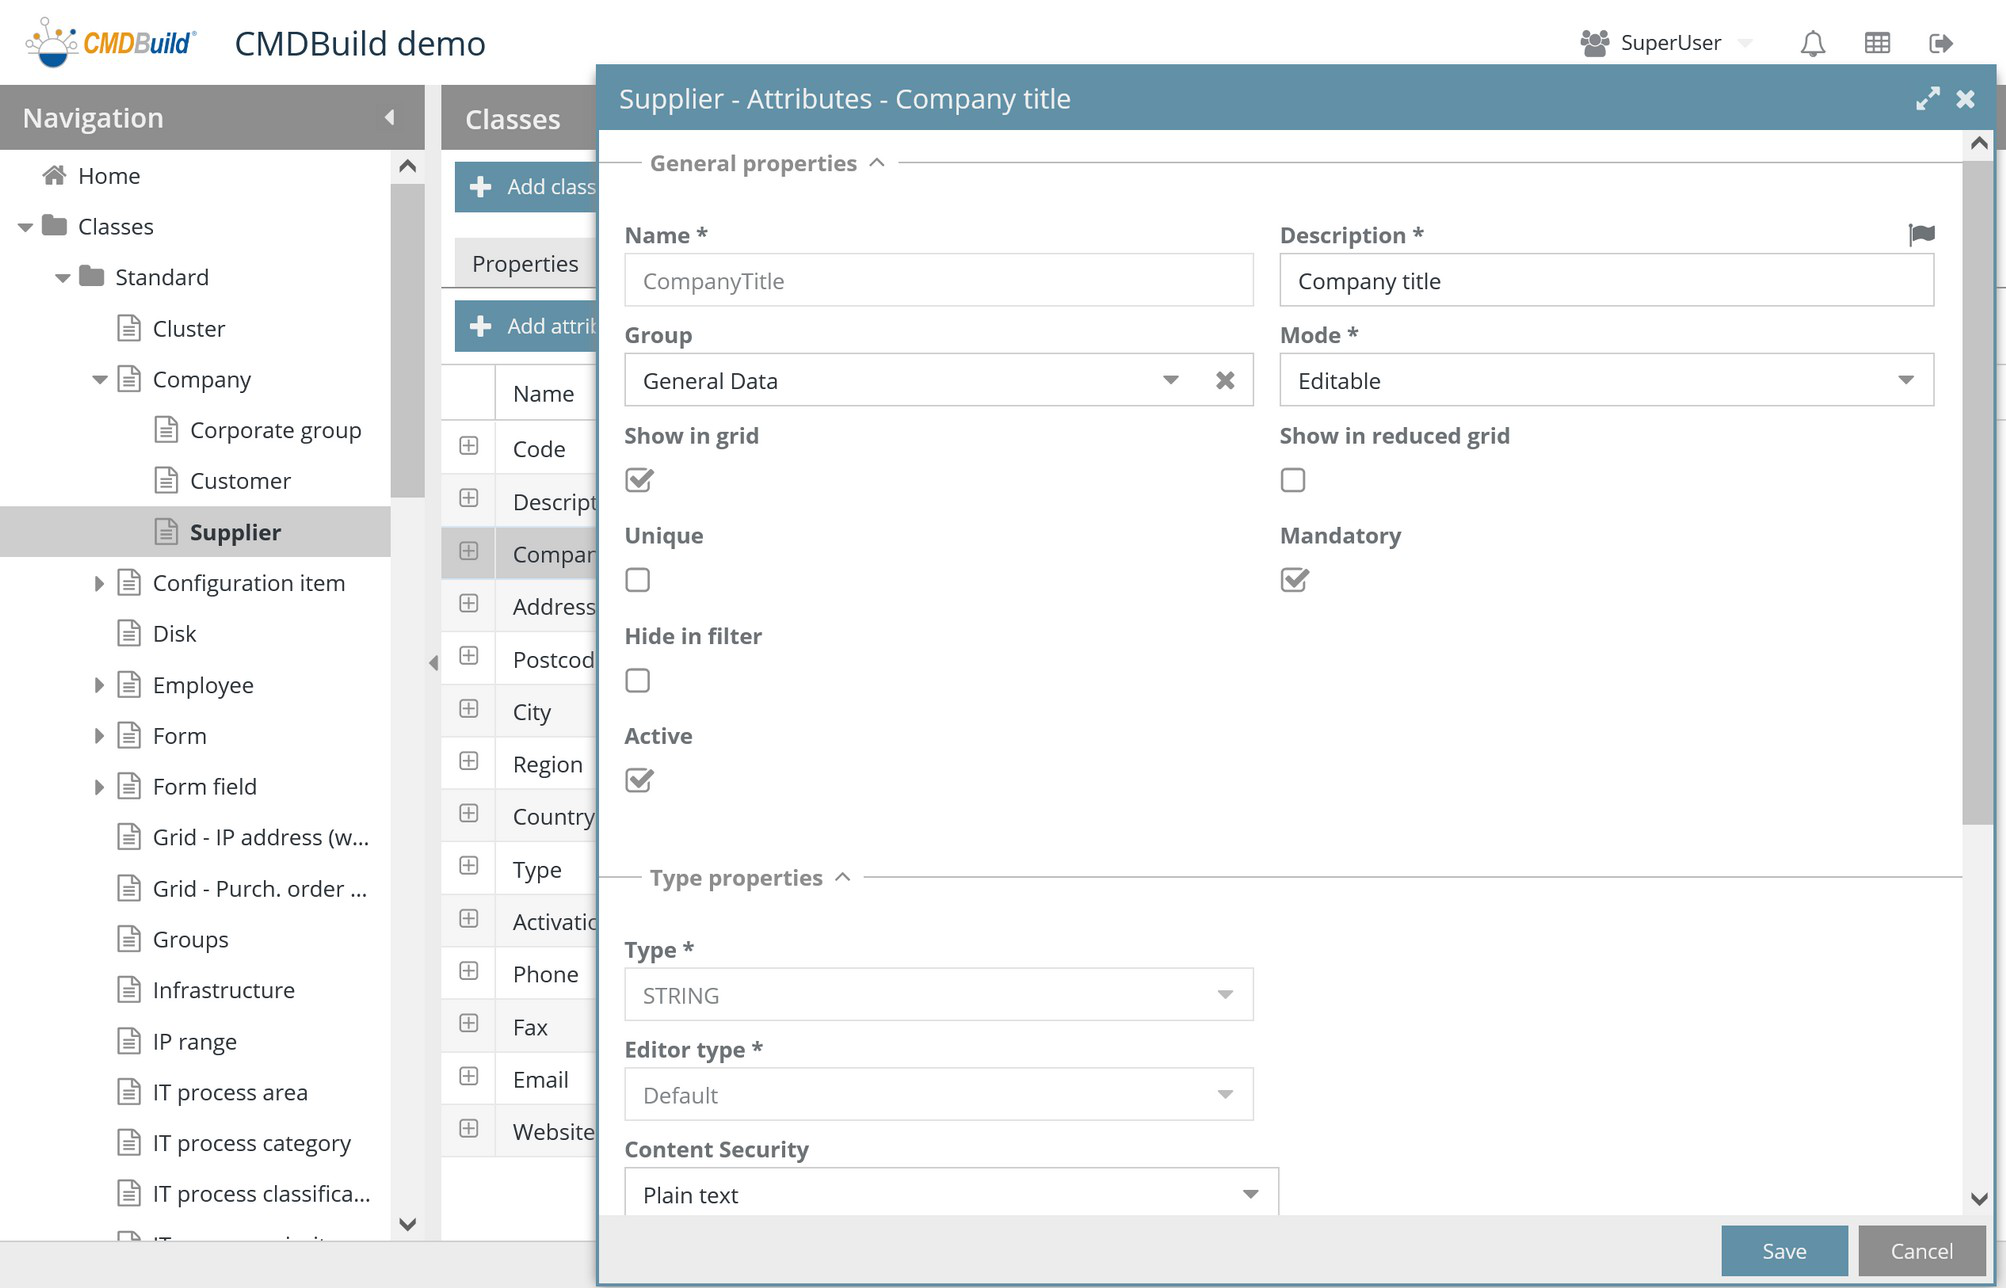Open the Content Security dropdown
Image resolution: width=2006 pixels, height=1288 pixels.
(x=1249, y=1193)
